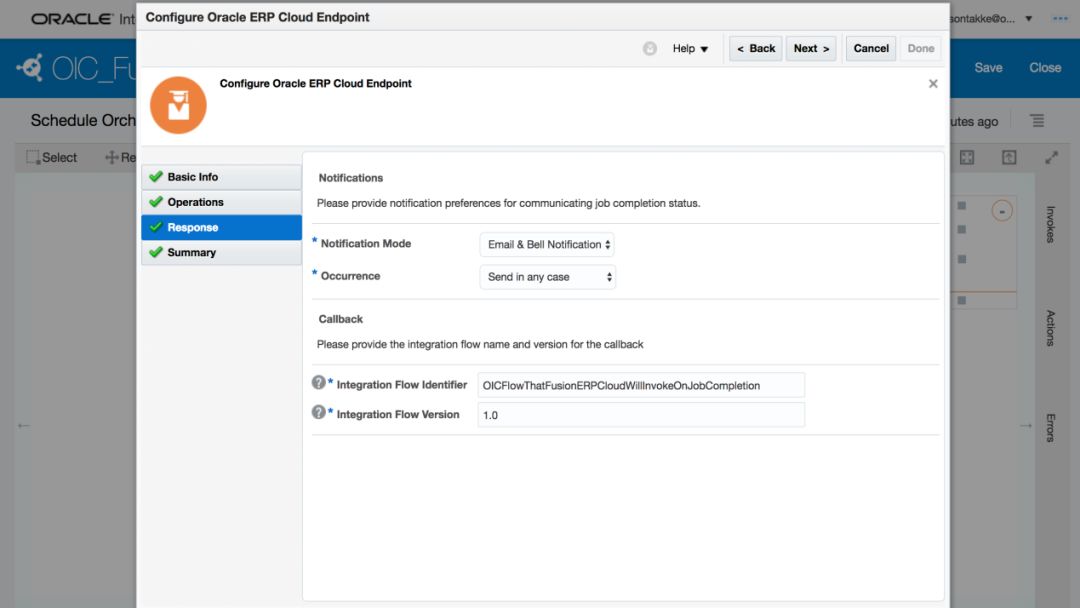
Task: Open help for Integration Flow Version
Action: 318,412
